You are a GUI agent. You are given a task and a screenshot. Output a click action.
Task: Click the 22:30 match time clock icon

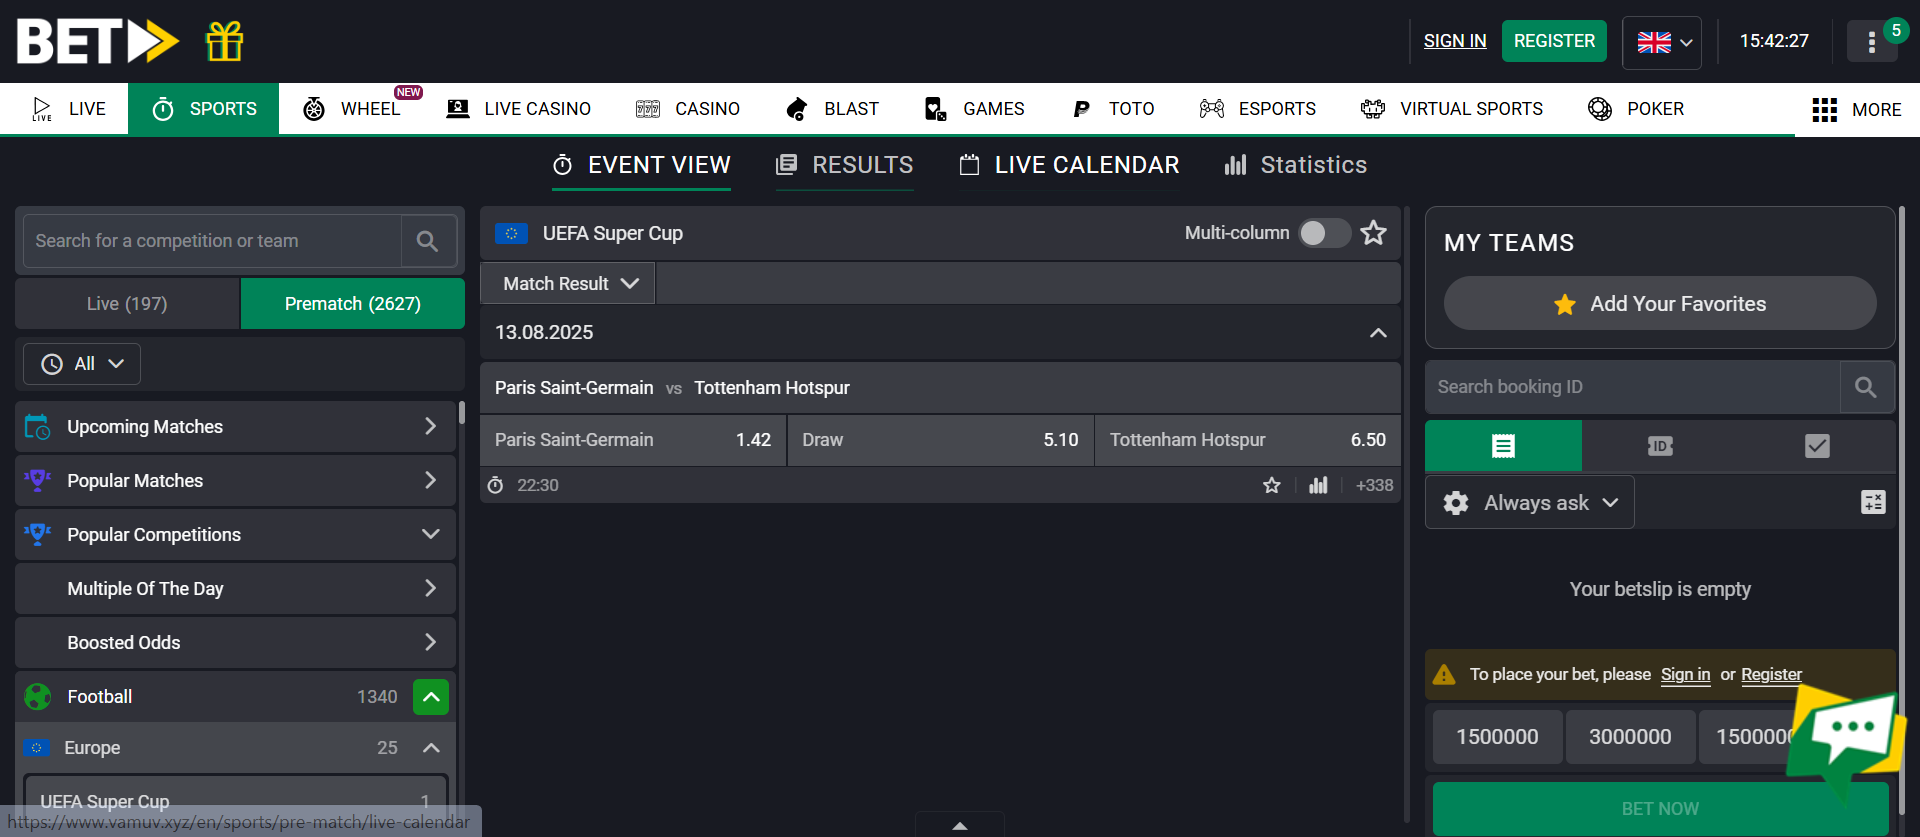495,485
